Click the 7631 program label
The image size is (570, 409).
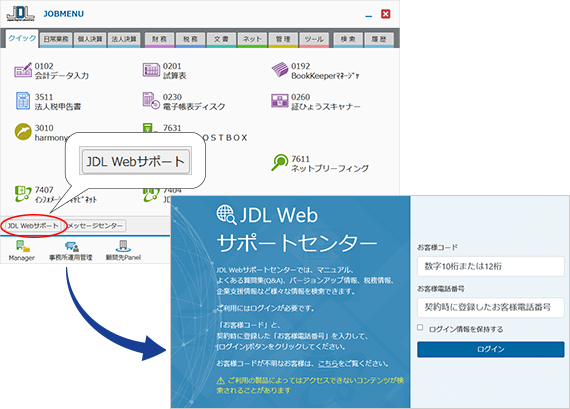[x=172, y=128]
